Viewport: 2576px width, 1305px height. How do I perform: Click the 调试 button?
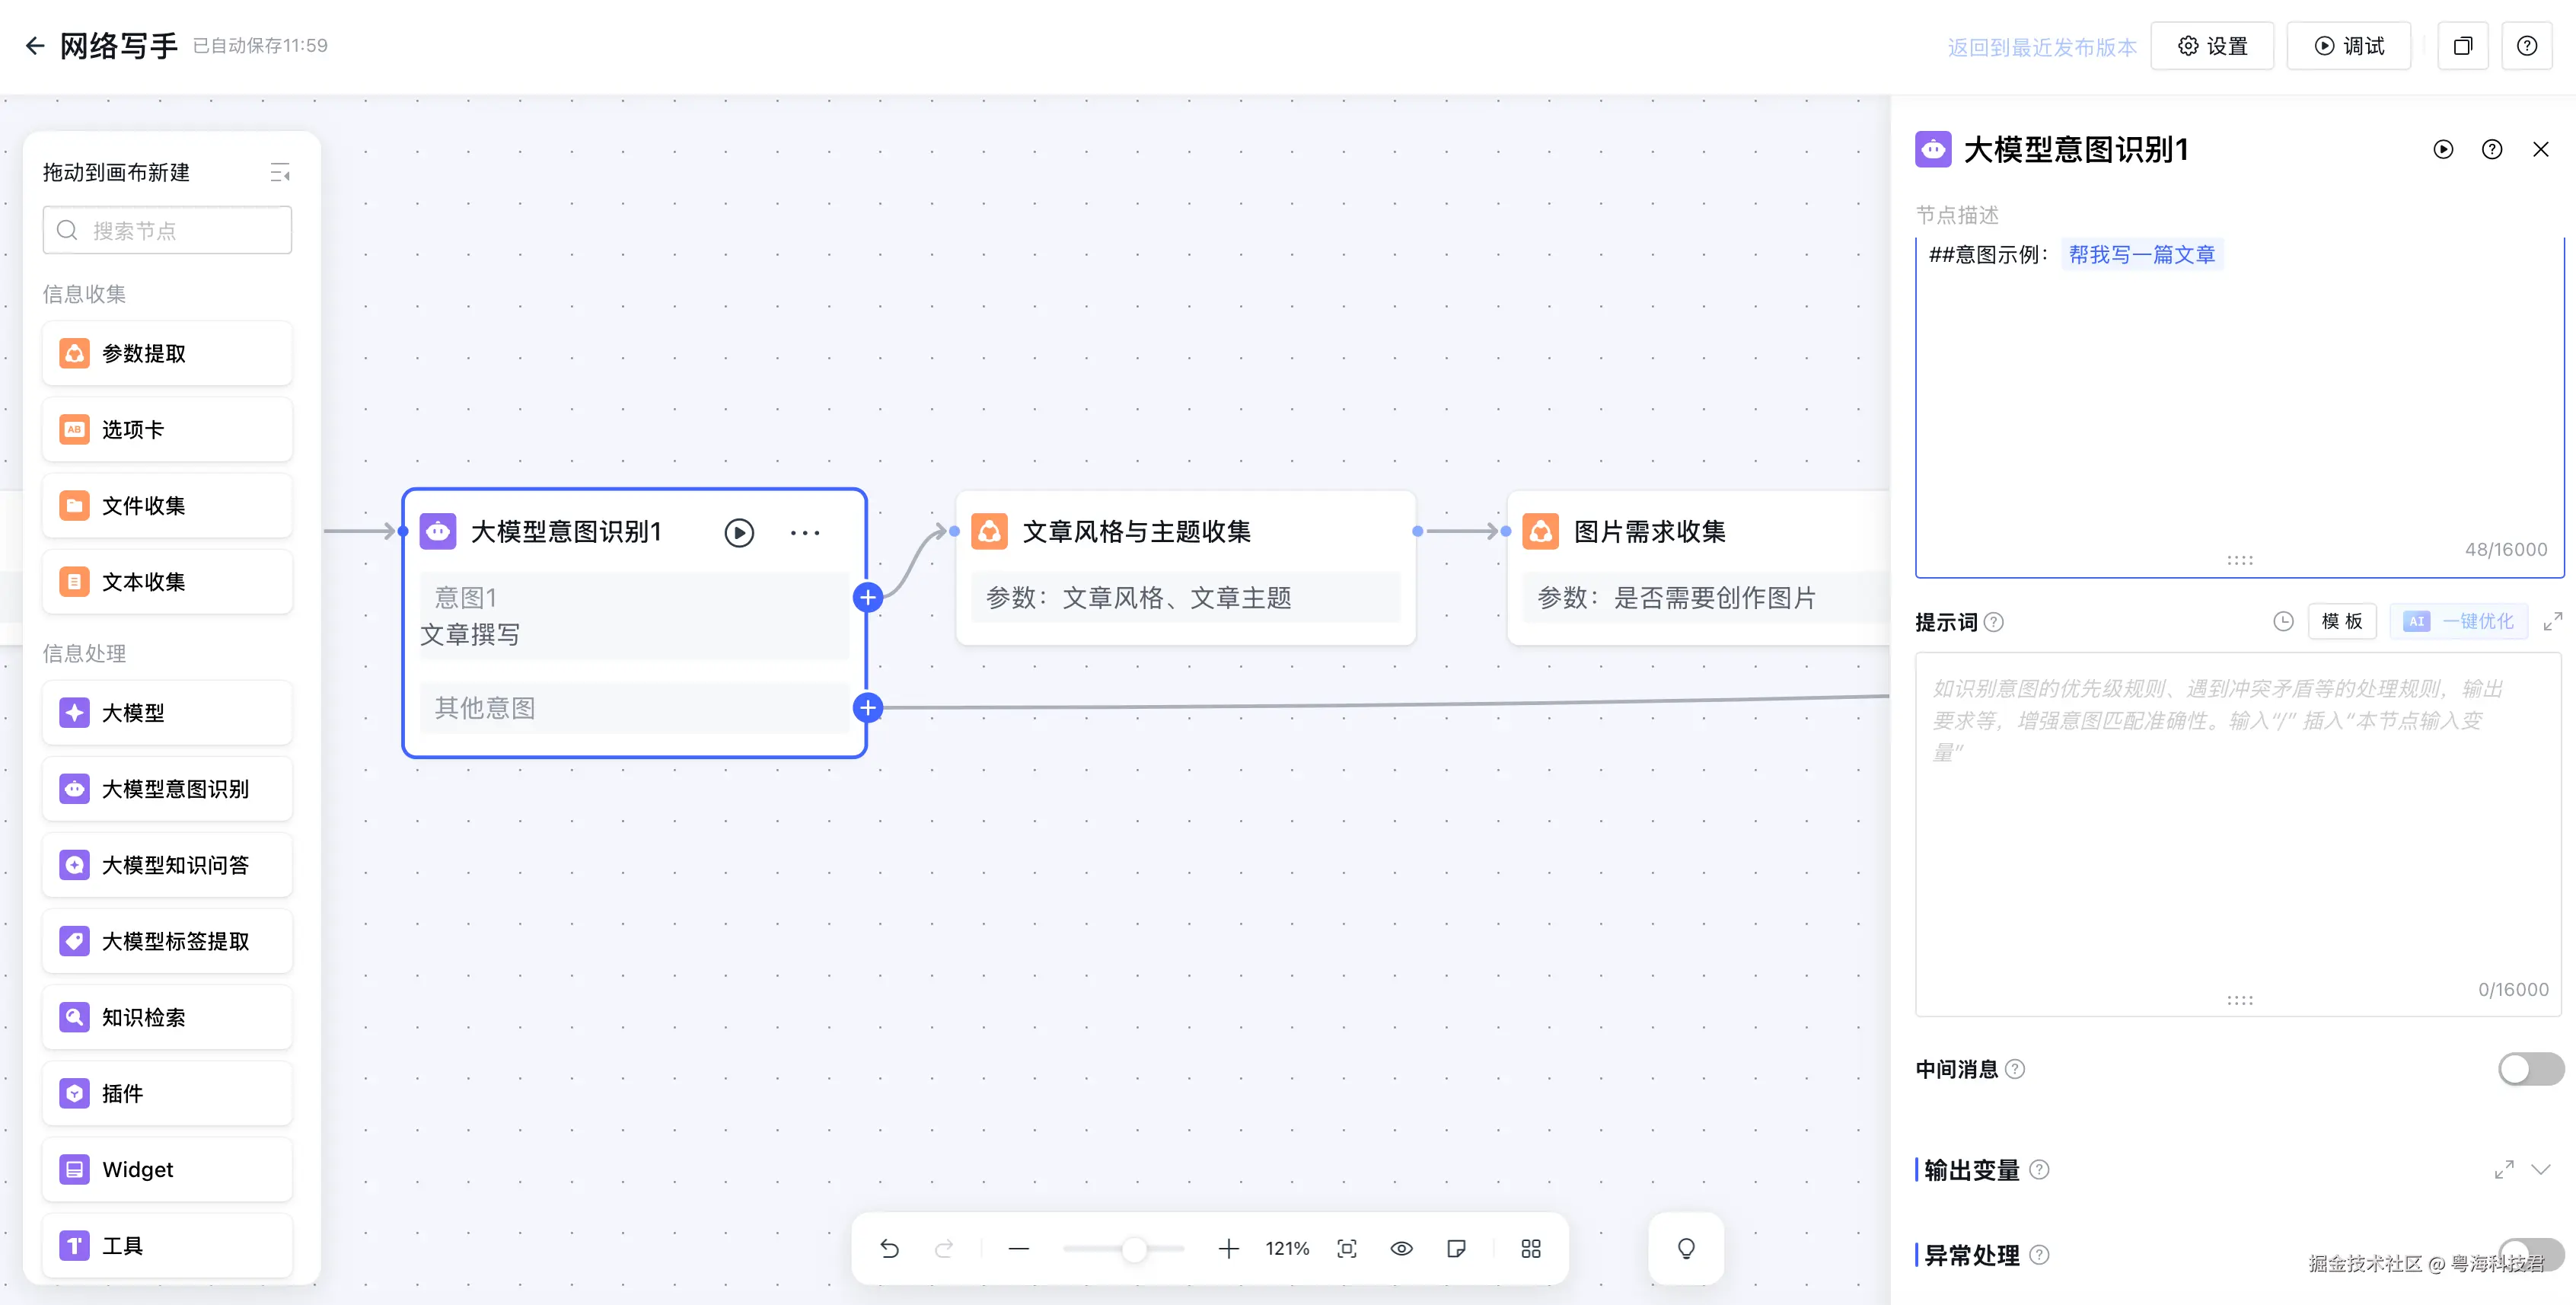[x=2349, y=46]
